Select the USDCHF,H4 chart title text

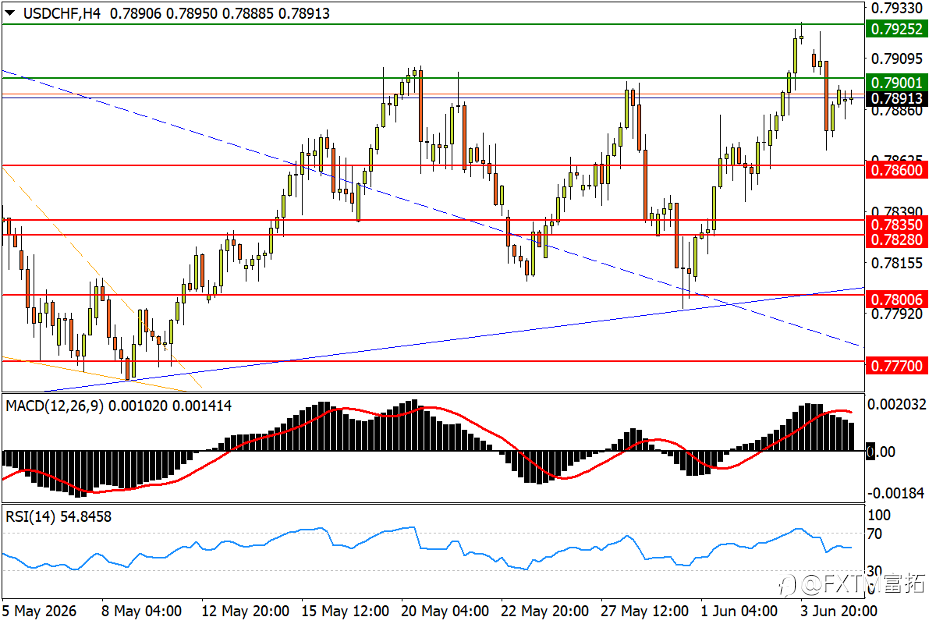point(62,13)
